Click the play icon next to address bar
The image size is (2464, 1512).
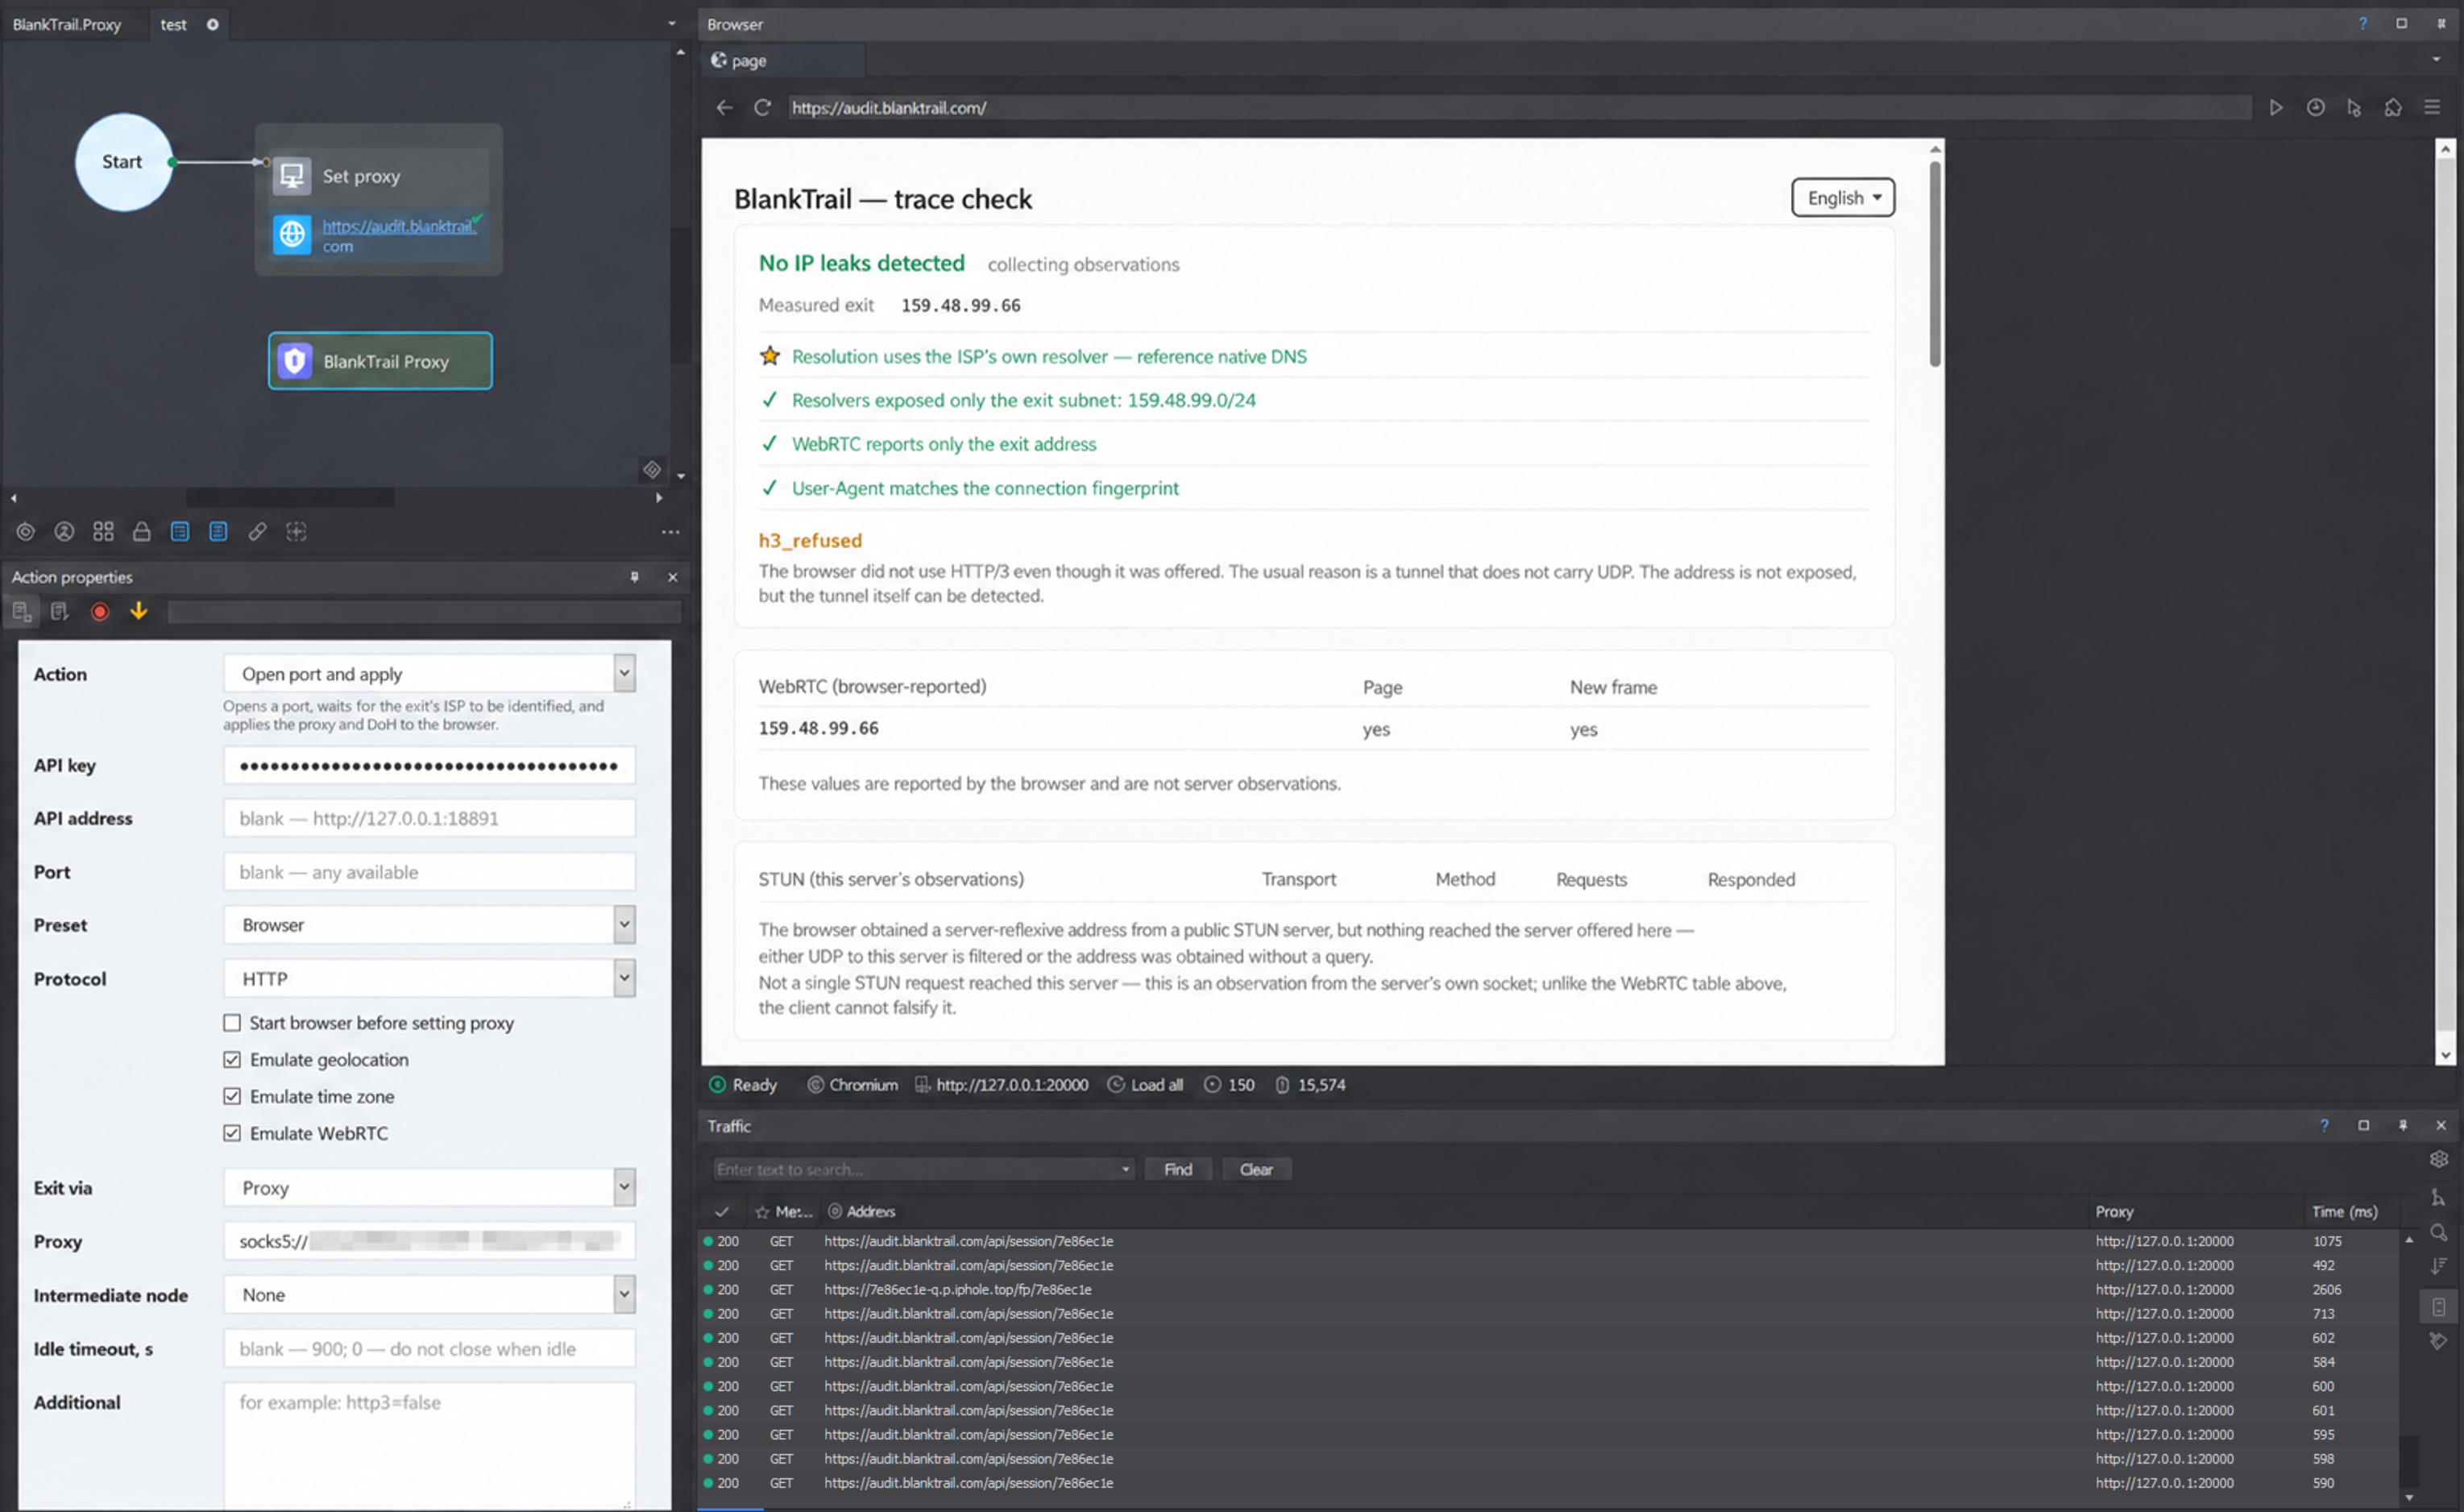point(2276,107)
